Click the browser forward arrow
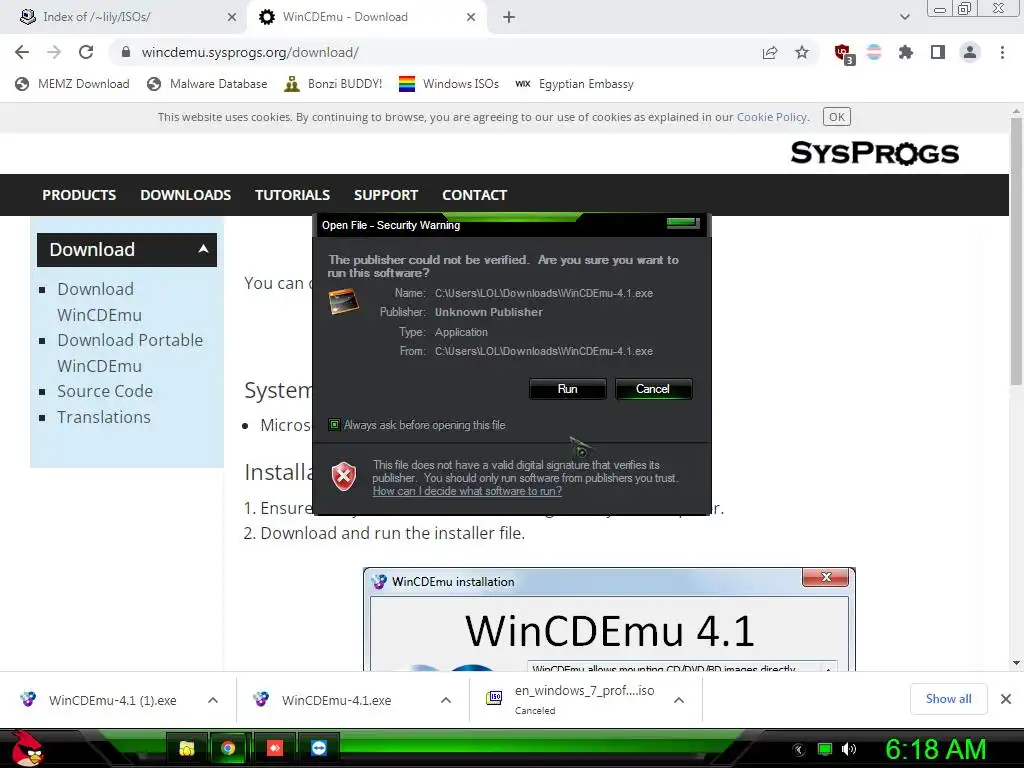Viewport: 1024px width, 768px height. point(54,52)
